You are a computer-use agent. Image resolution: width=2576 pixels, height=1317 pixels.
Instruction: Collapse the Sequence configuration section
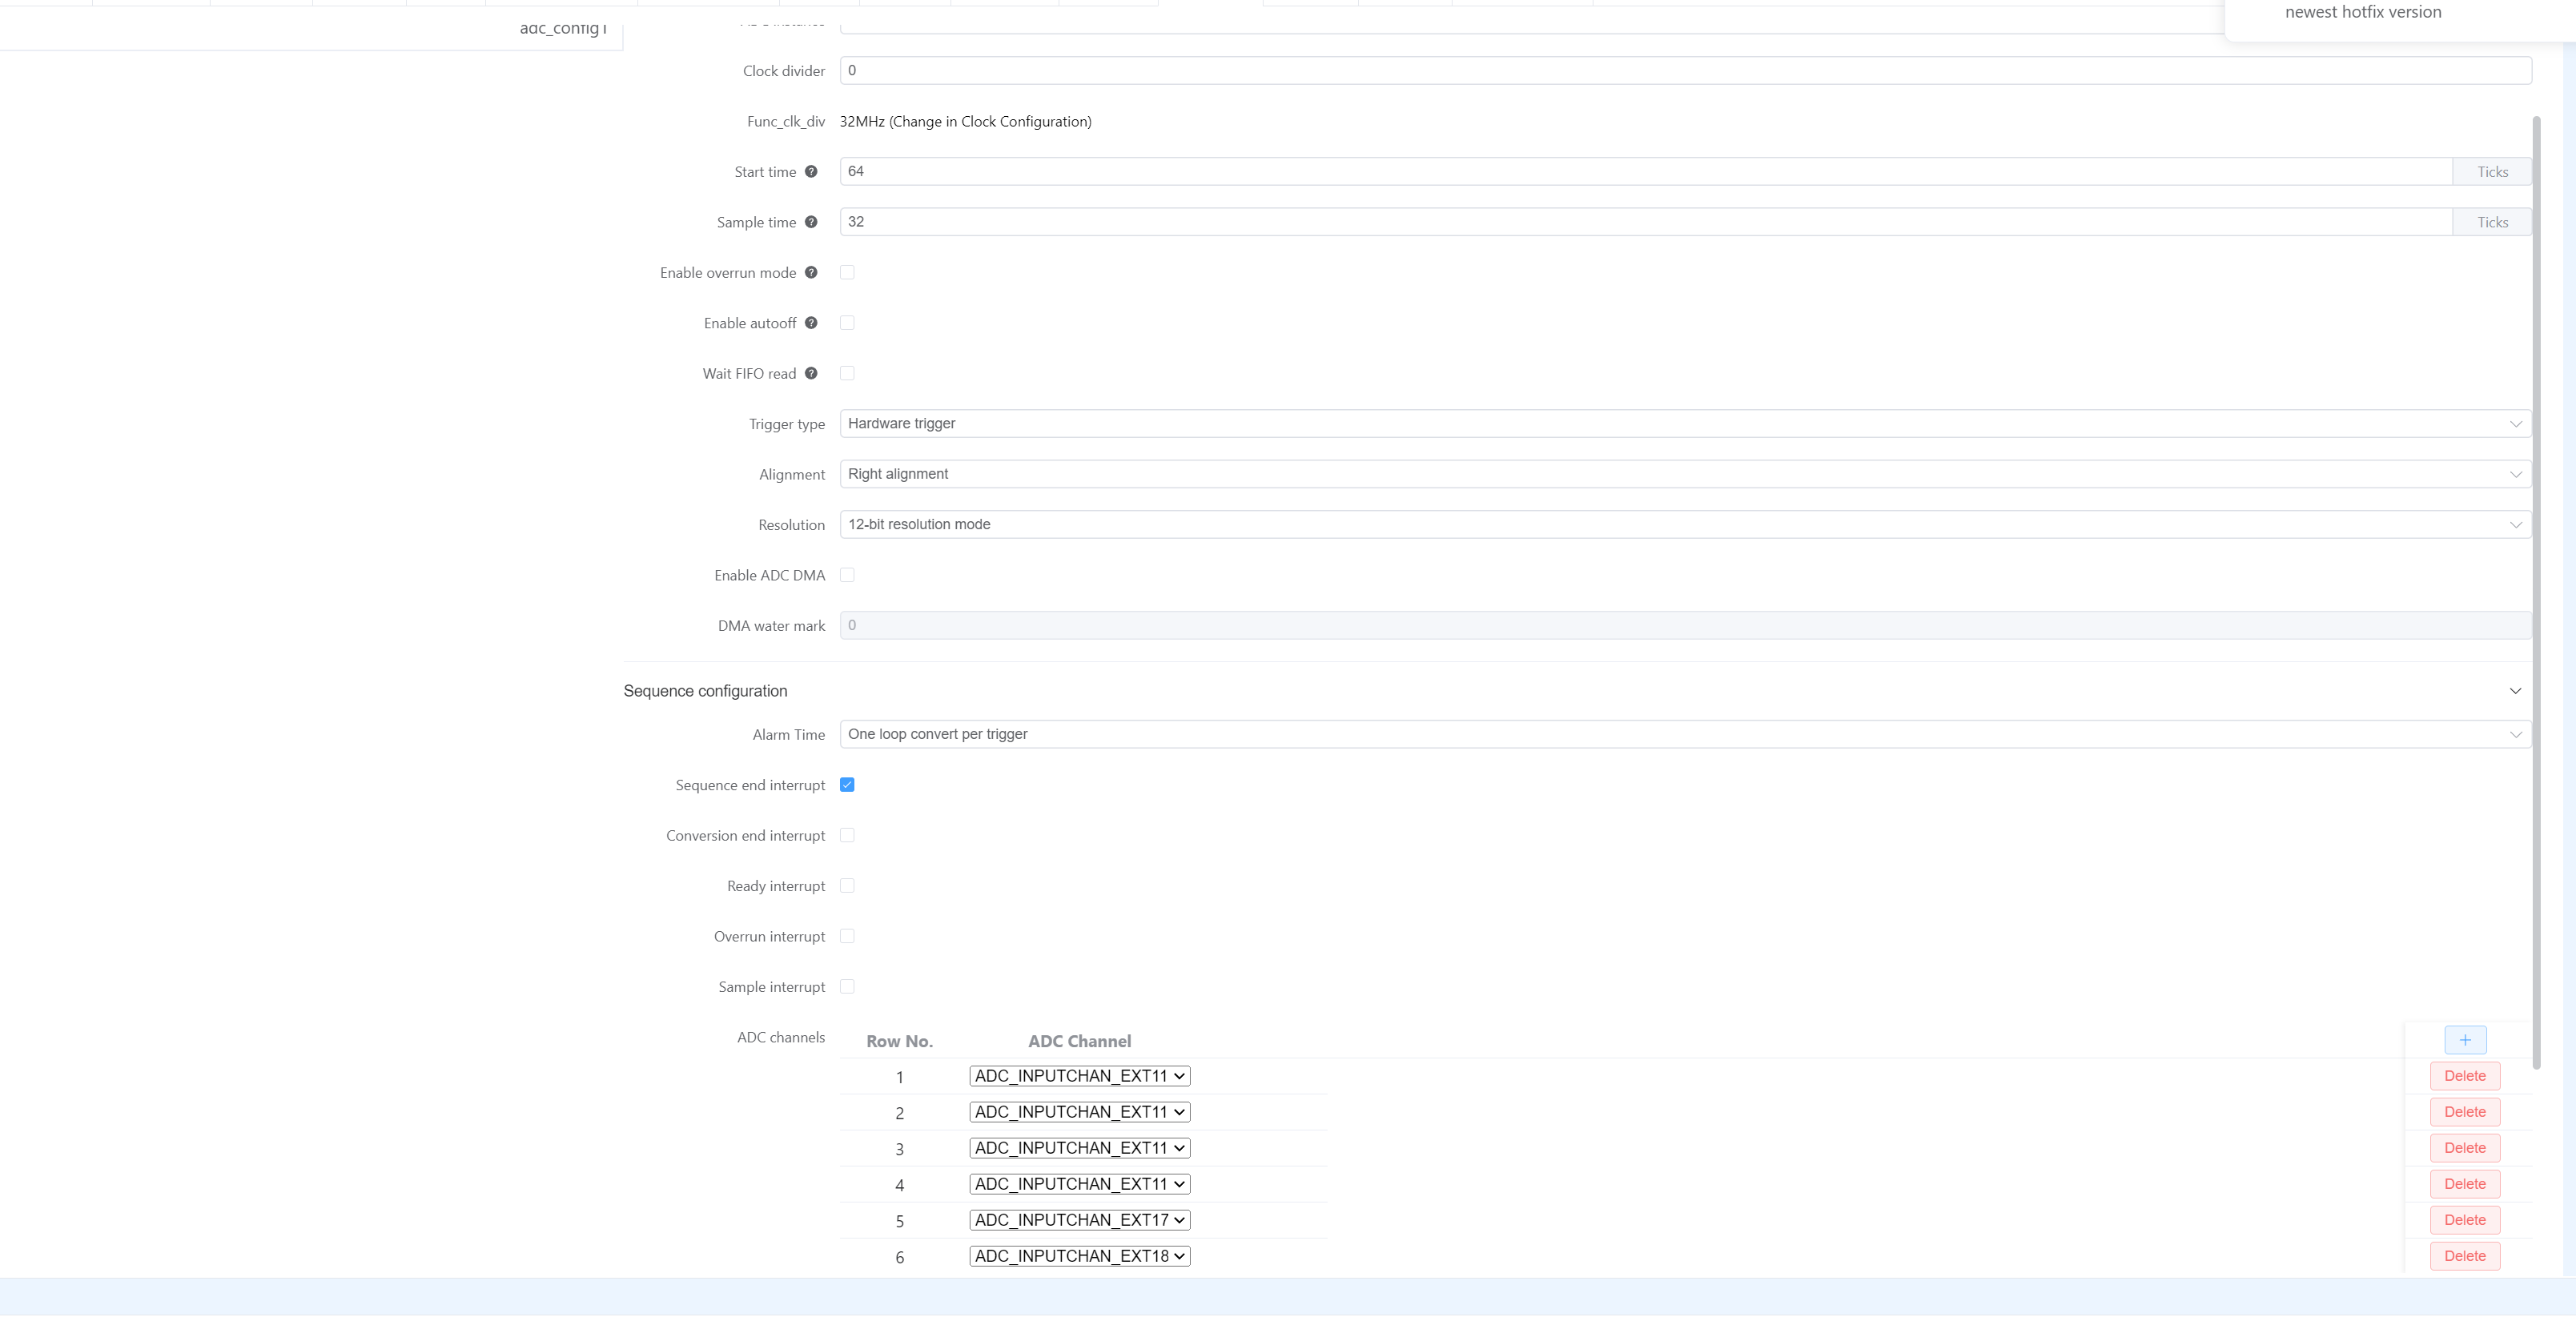[2514, 691]
